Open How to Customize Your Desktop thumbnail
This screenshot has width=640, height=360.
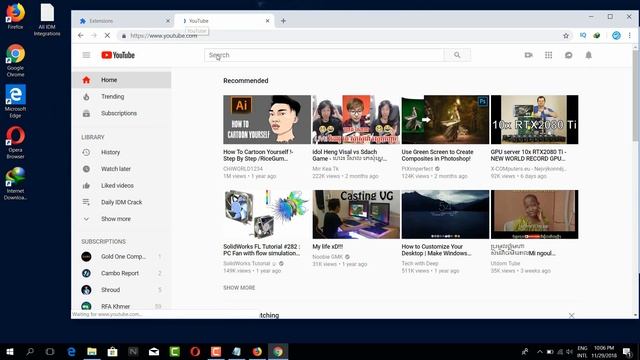point(445,214)
